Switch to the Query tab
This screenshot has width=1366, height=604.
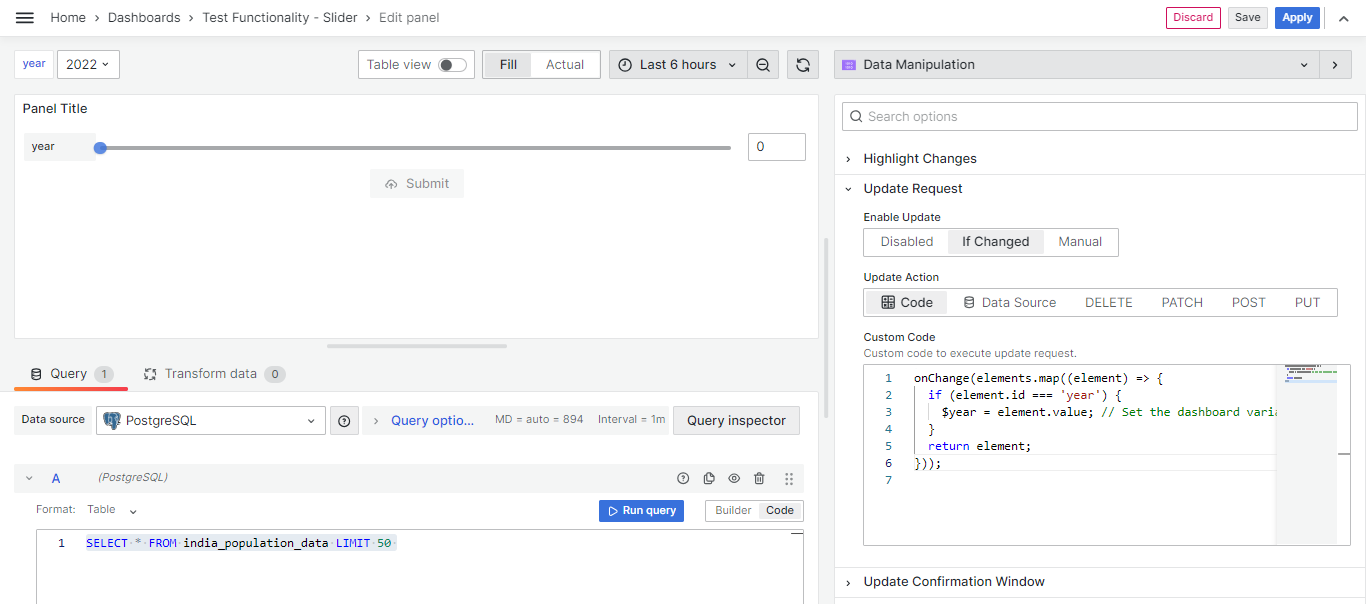tap(71, 374)
